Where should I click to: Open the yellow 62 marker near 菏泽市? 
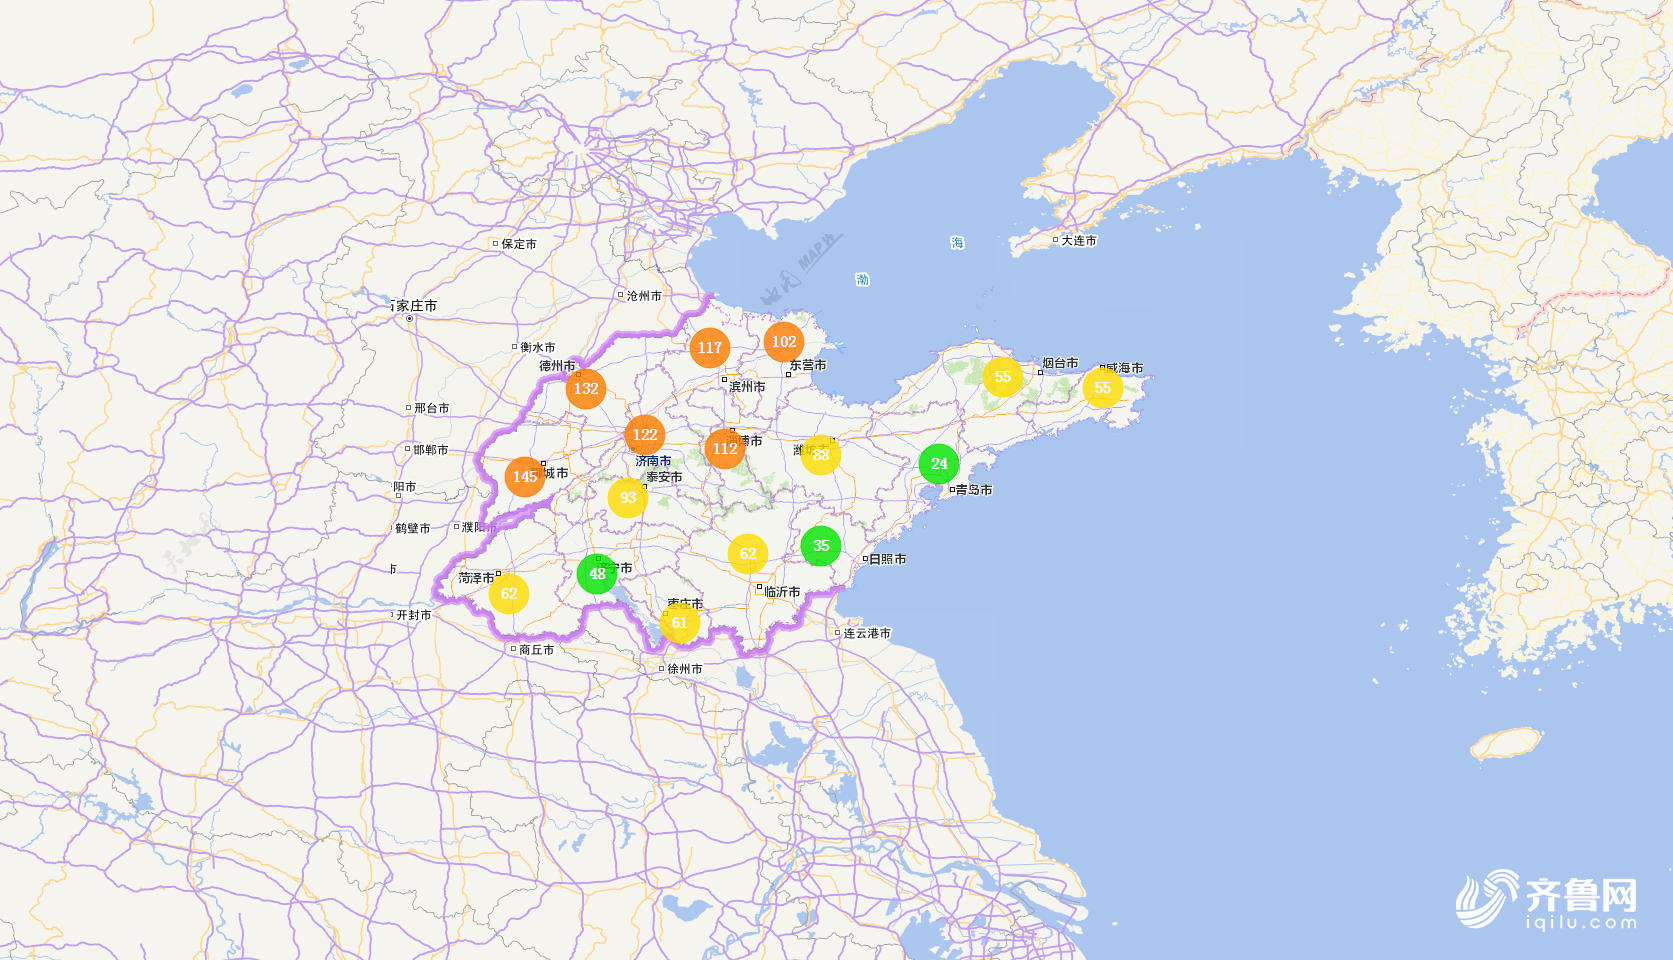pos(509,594)
